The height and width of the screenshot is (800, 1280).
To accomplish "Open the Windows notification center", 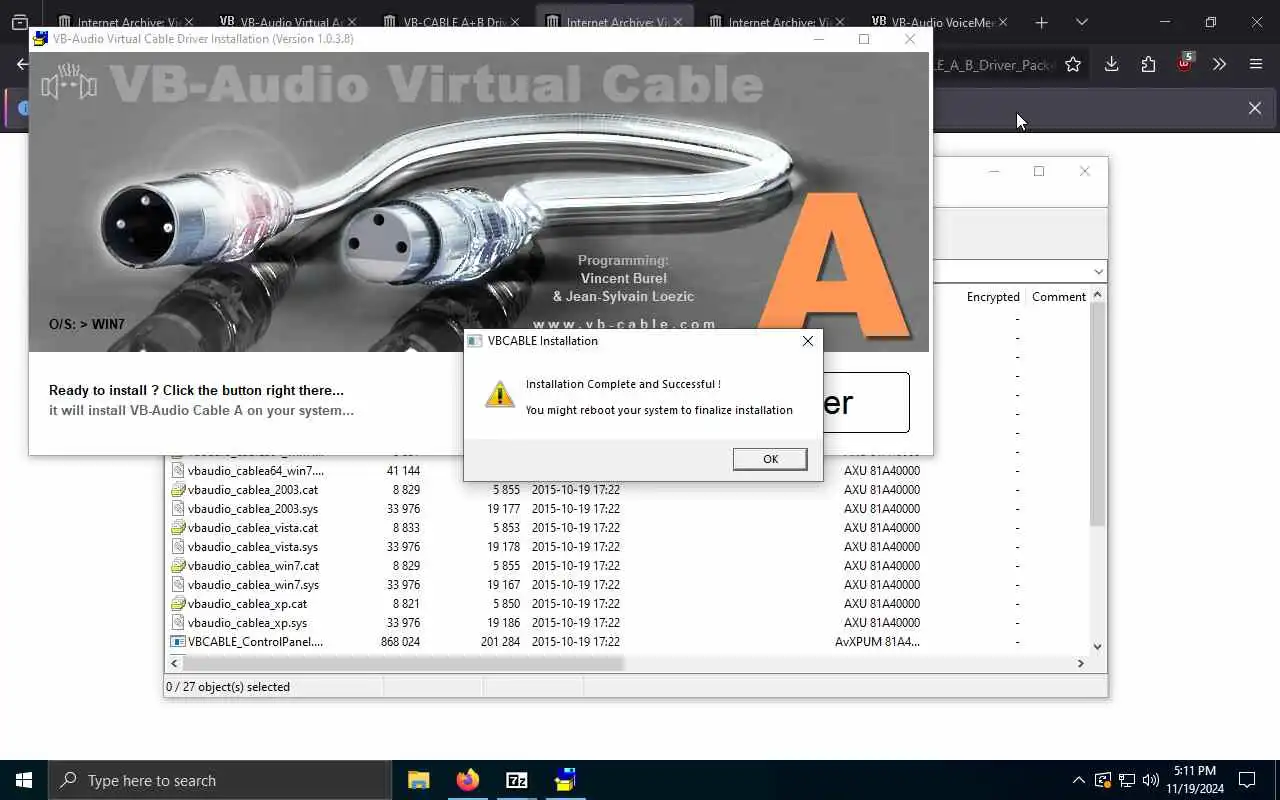I will tap(1247, 780).
